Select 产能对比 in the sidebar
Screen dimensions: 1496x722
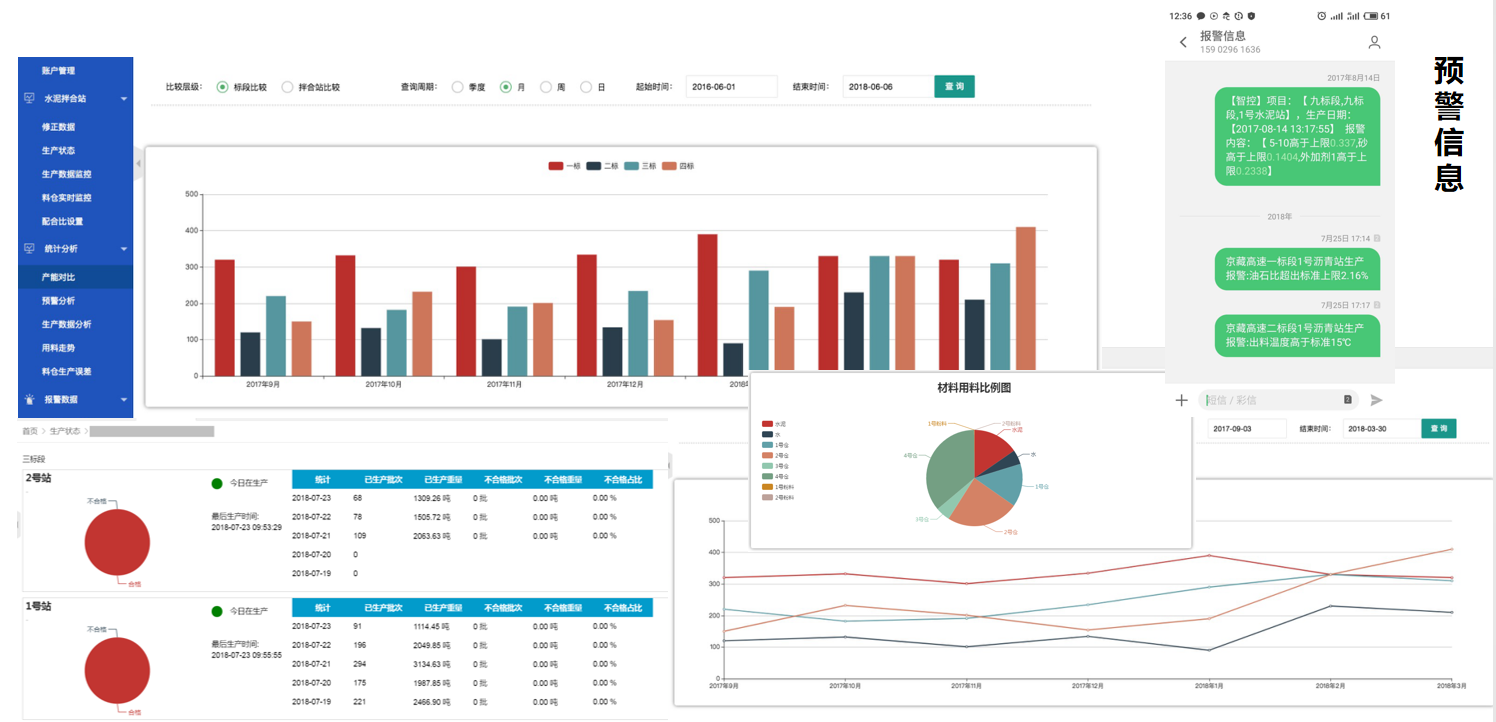75,277
